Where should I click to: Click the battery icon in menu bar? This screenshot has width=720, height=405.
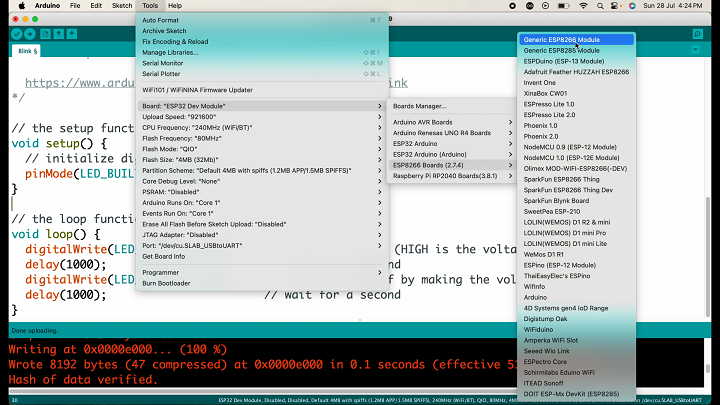click(563, 6)
